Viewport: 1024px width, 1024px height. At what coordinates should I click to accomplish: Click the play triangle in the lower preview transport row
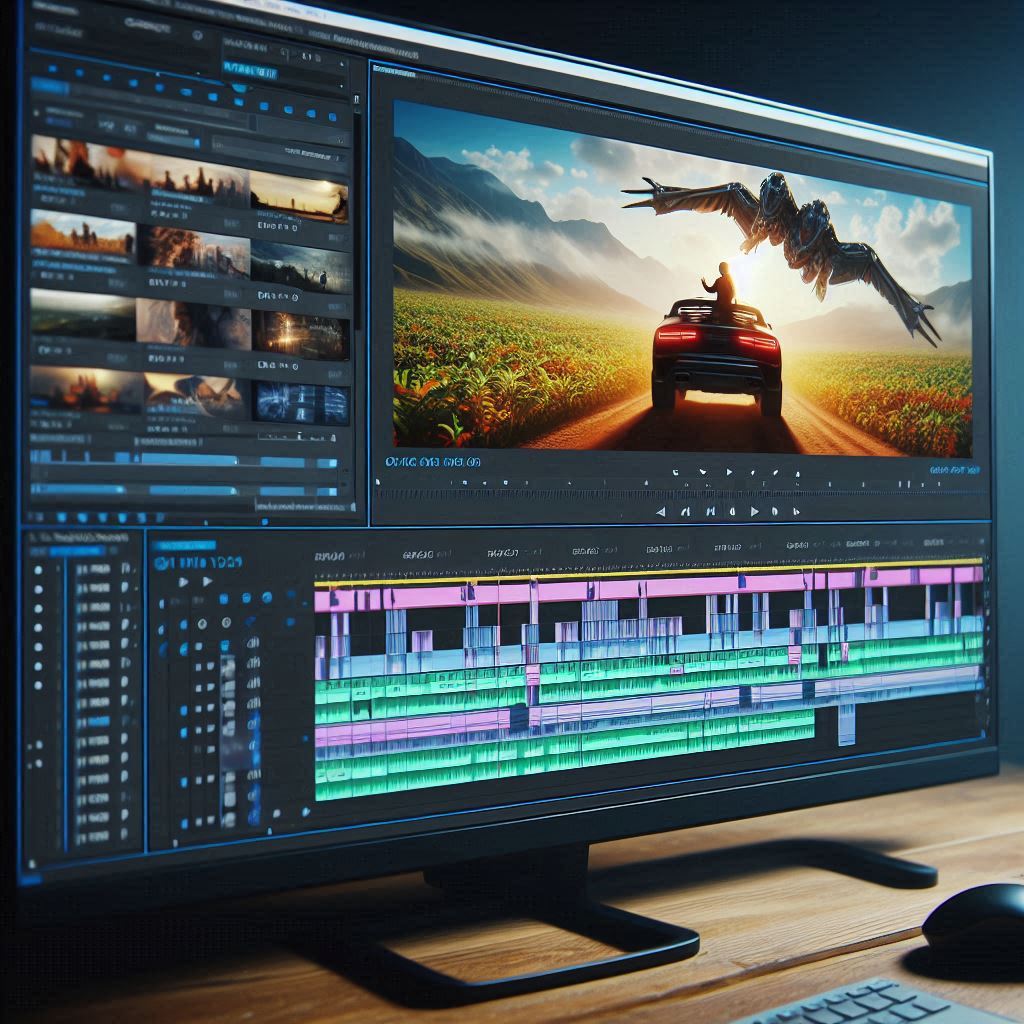click(754, 511)
